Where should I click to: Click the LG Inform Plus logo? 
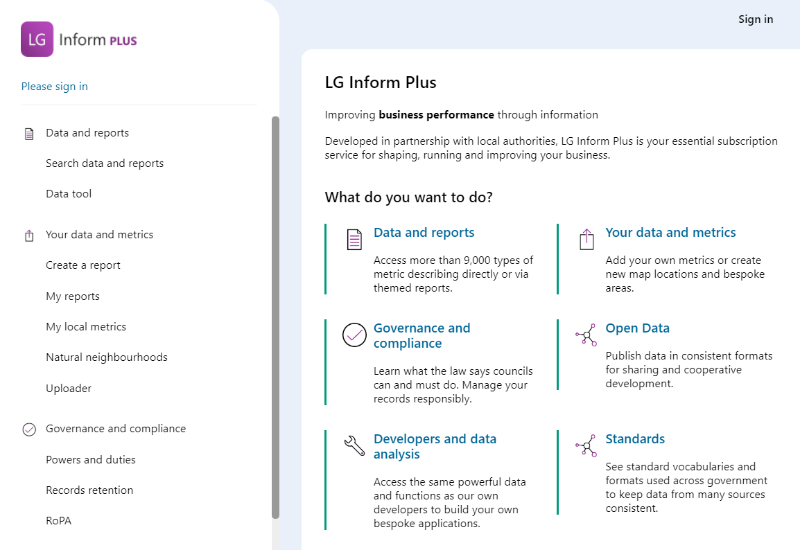tap(79, 39)
